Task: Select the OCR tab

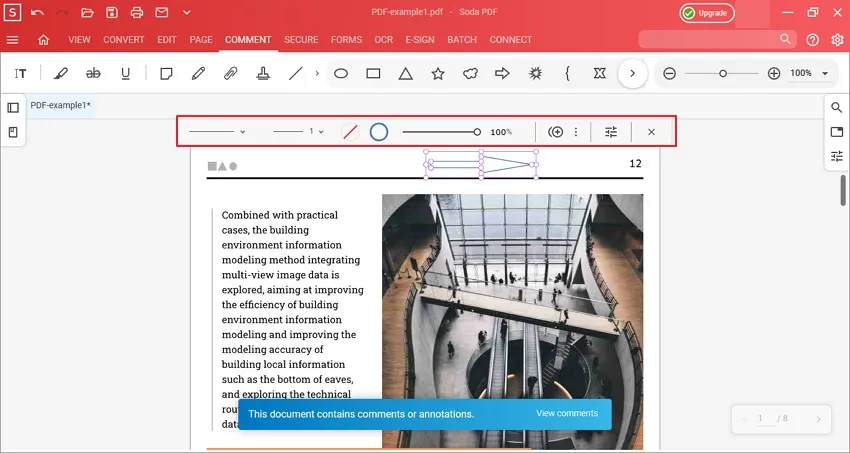Action: point(383,40)
